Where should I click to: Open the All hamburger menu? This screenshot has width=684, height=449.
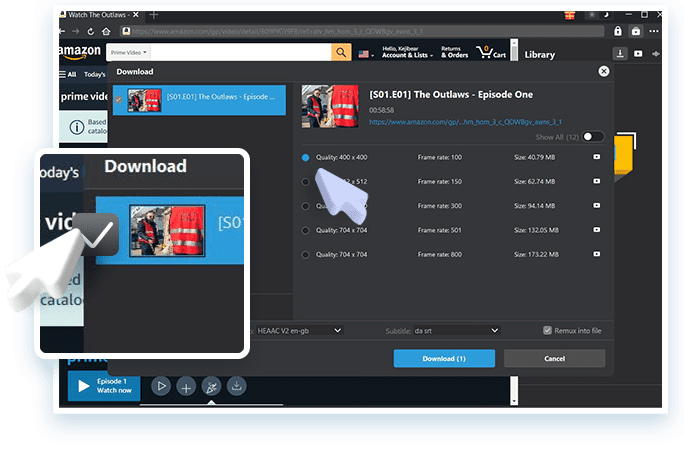(68, 74)
